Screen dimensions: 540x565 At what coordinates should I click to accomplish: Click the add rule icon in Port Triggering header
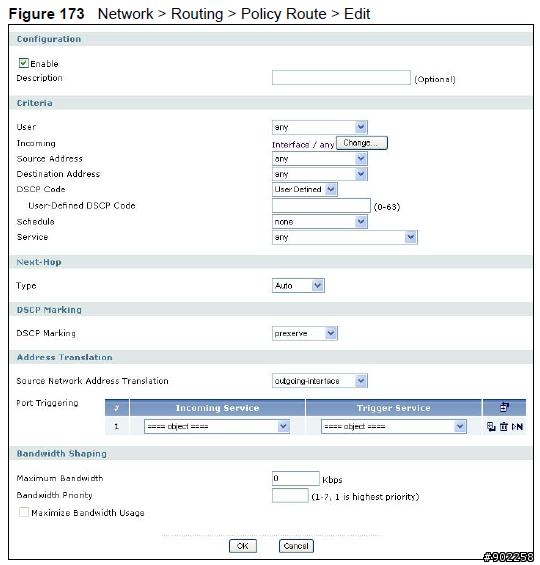(504, 407)
